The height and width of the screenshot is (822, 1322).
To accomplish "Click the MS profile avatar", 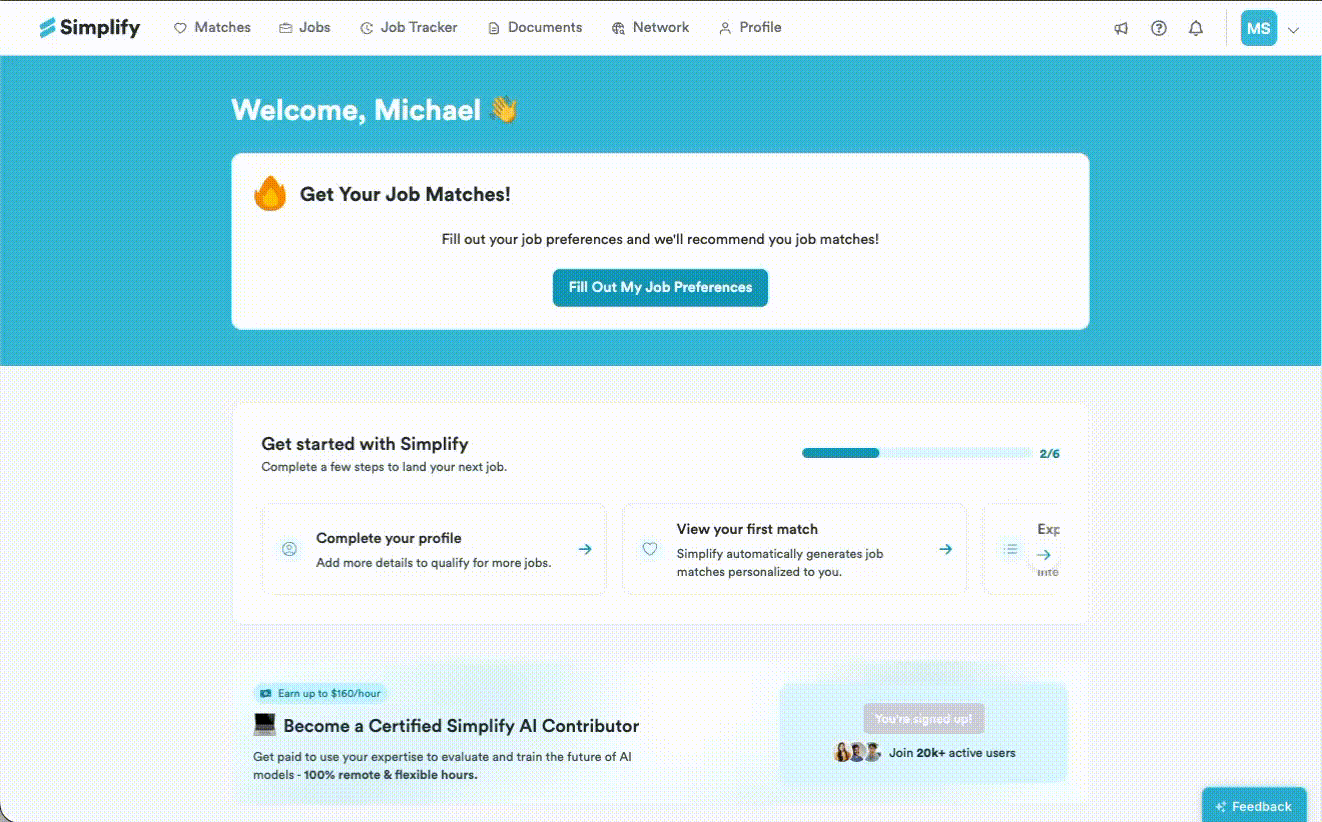I will tap(1259, 28).
